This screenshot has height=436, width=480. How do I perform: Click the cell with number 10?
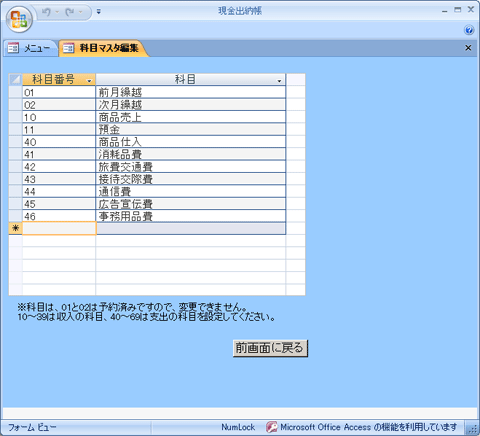pyautogui.click(x=59, y=117)
